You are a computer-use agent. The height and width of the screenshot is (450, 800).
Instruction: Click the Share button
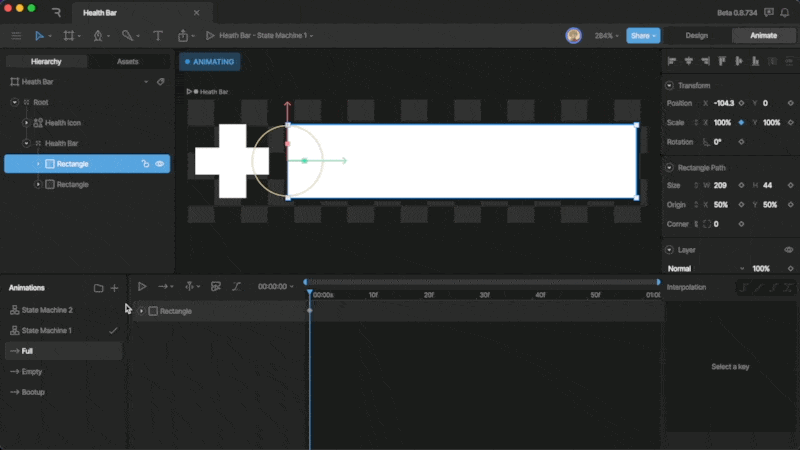pyautogui.click(x=643, y=36)
